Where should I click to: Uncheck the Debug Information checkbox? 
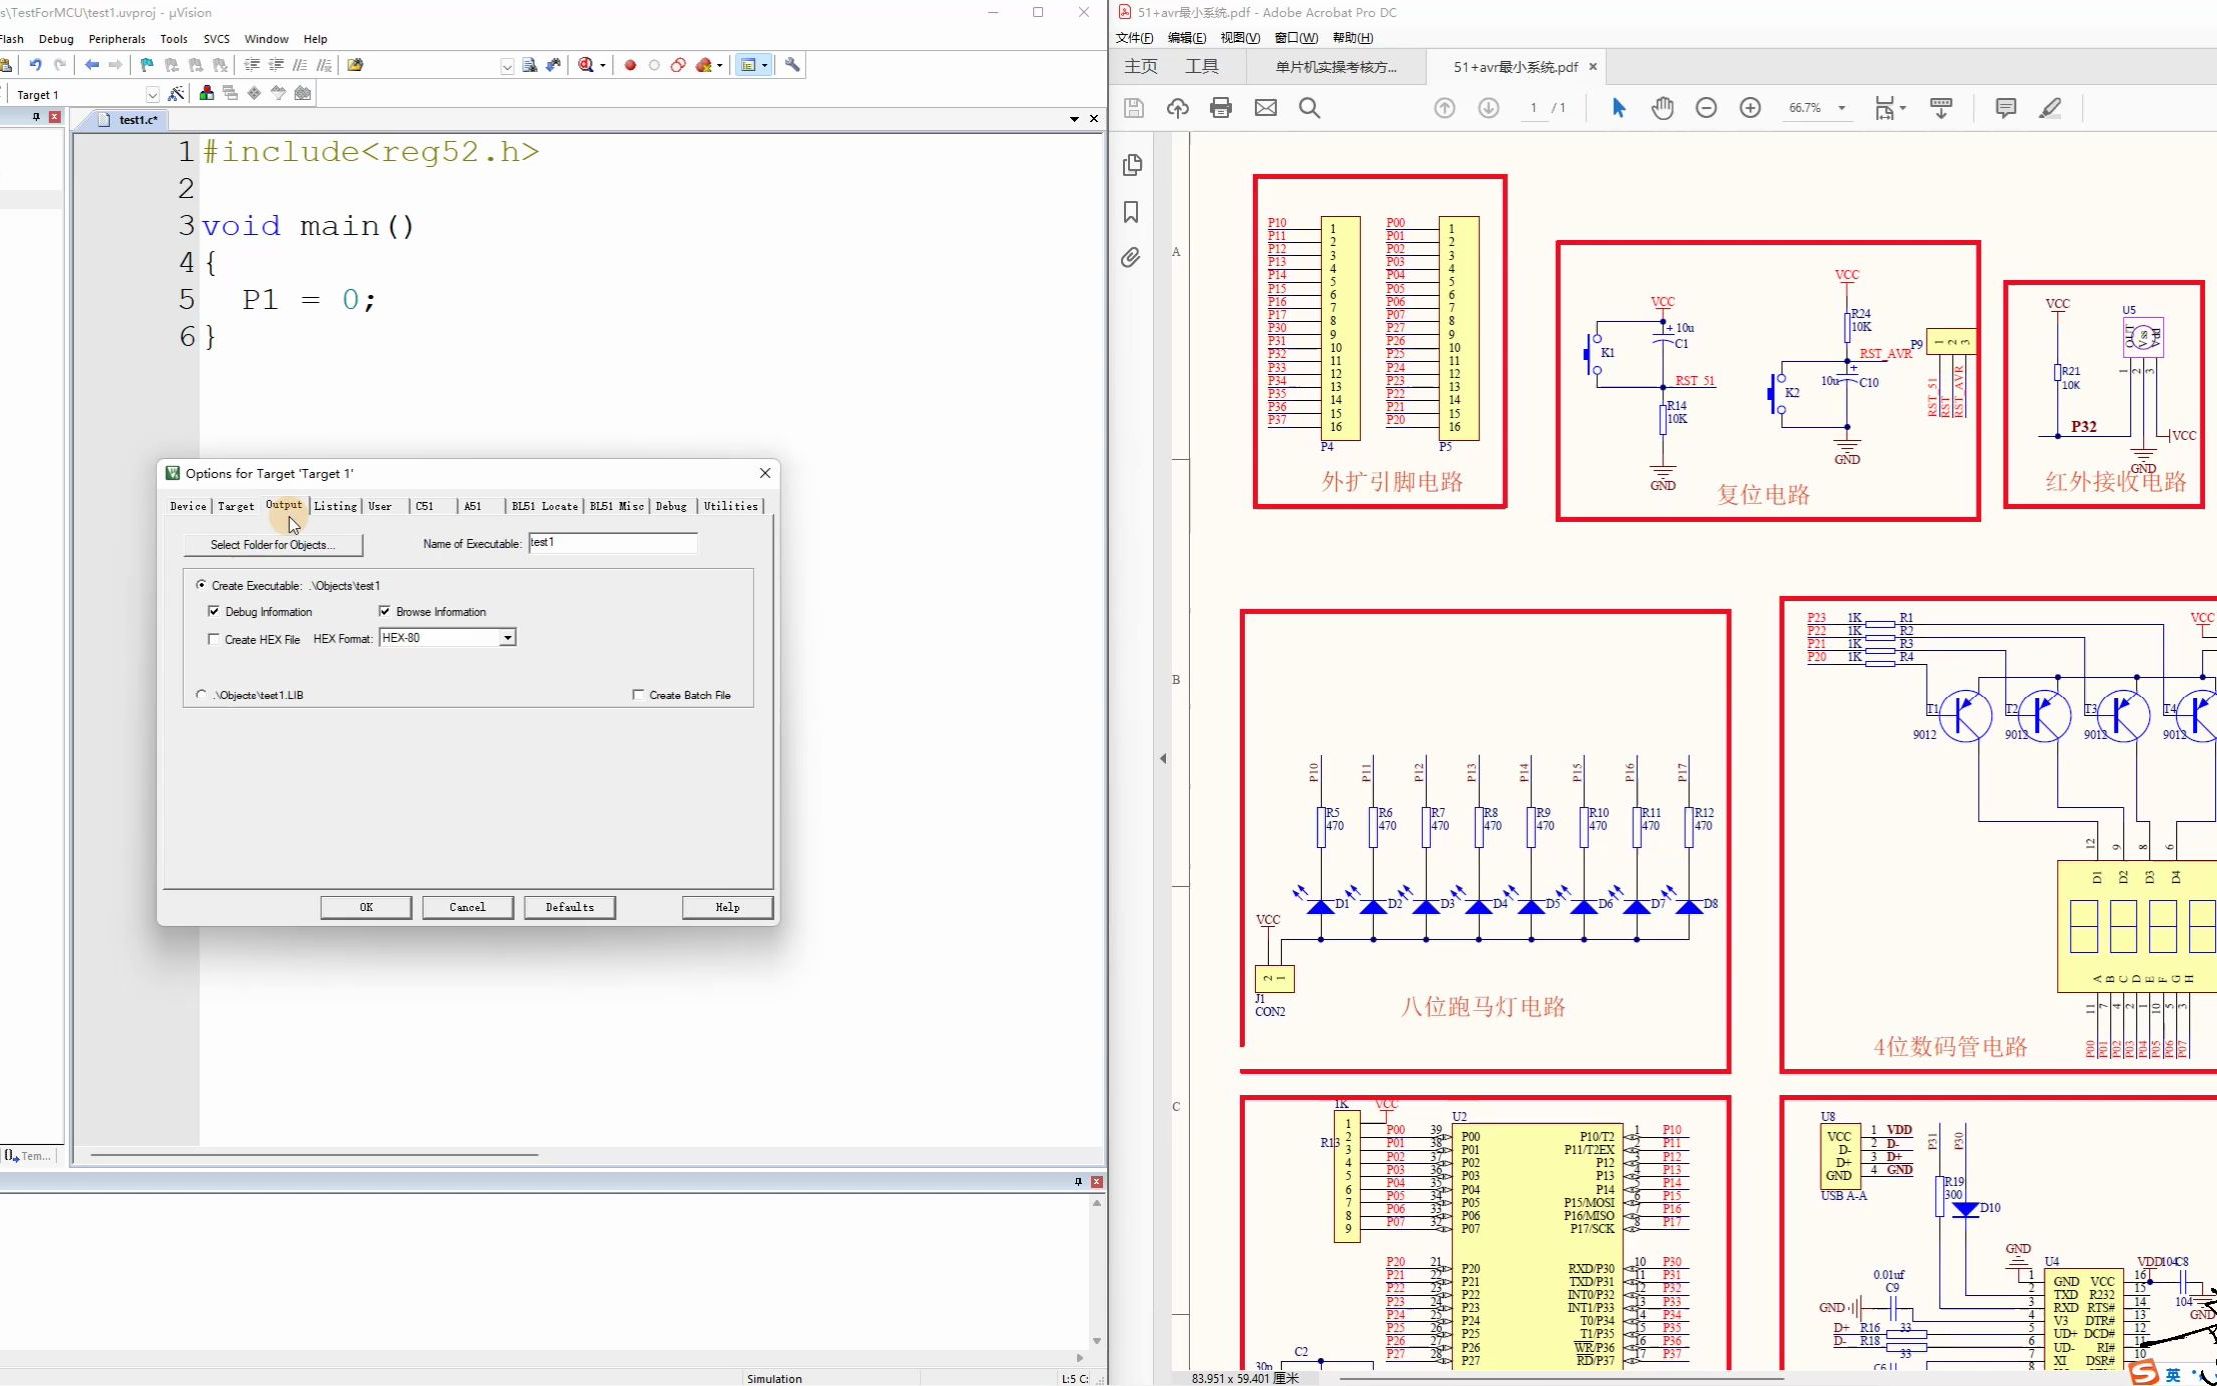pyautogui.click(x=213, y=611)
